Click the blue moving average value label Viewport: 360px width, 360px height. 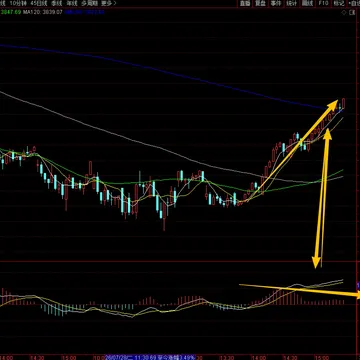(85, 12)
